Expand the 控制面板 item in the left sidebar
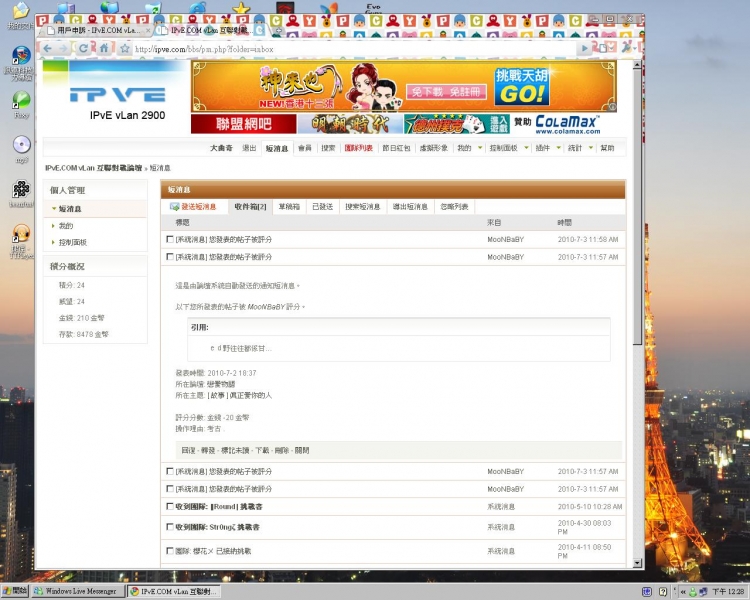The width and height of the screenshot is (750, 600). click(x=72, y=242)
